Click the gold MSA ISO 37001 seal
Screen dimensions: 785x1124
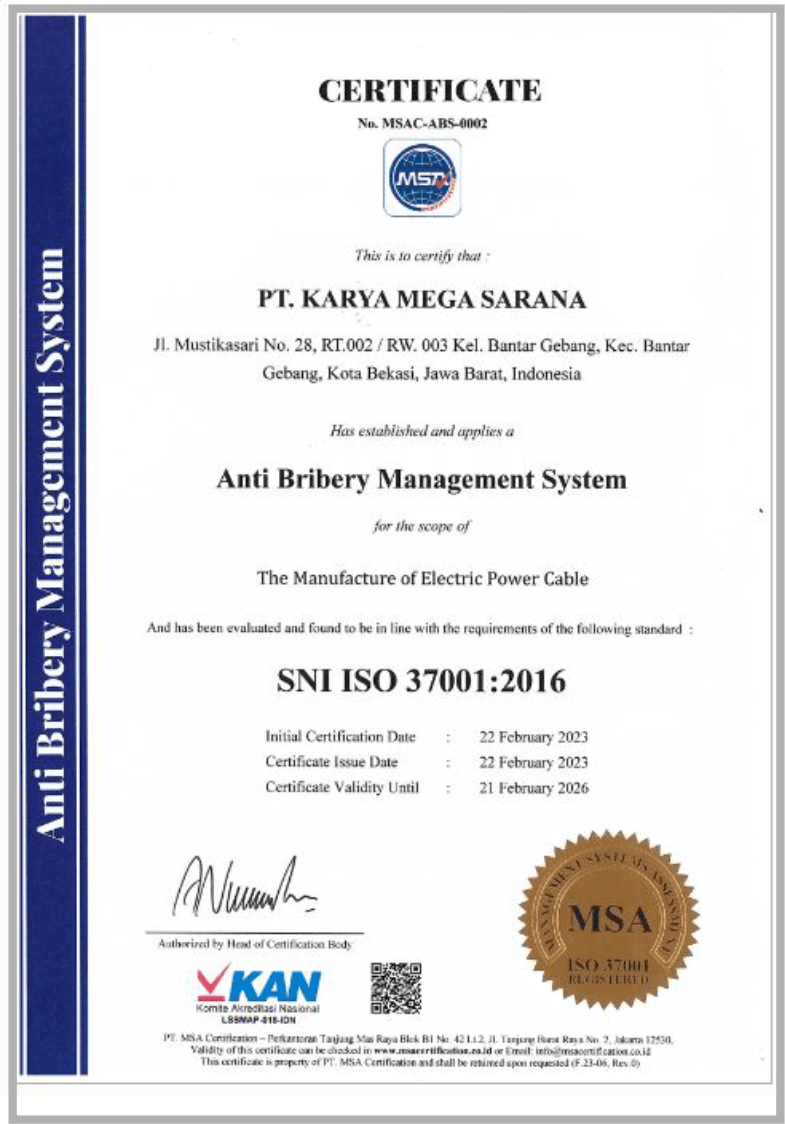click(x=609, y=921)
